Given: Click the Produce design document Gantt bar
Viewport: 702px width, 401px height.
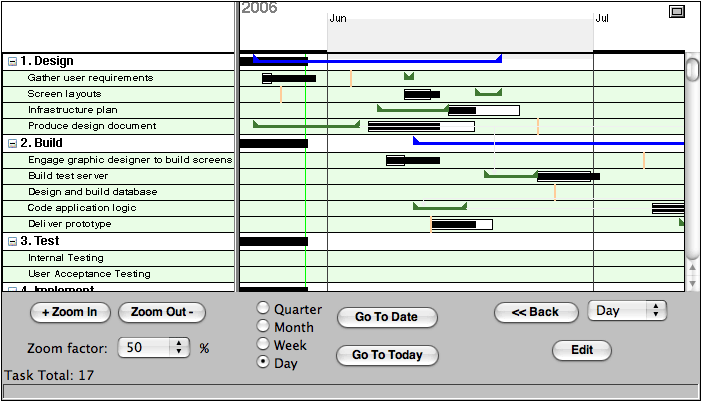Looking at the screenshot, I should [421, 127].
